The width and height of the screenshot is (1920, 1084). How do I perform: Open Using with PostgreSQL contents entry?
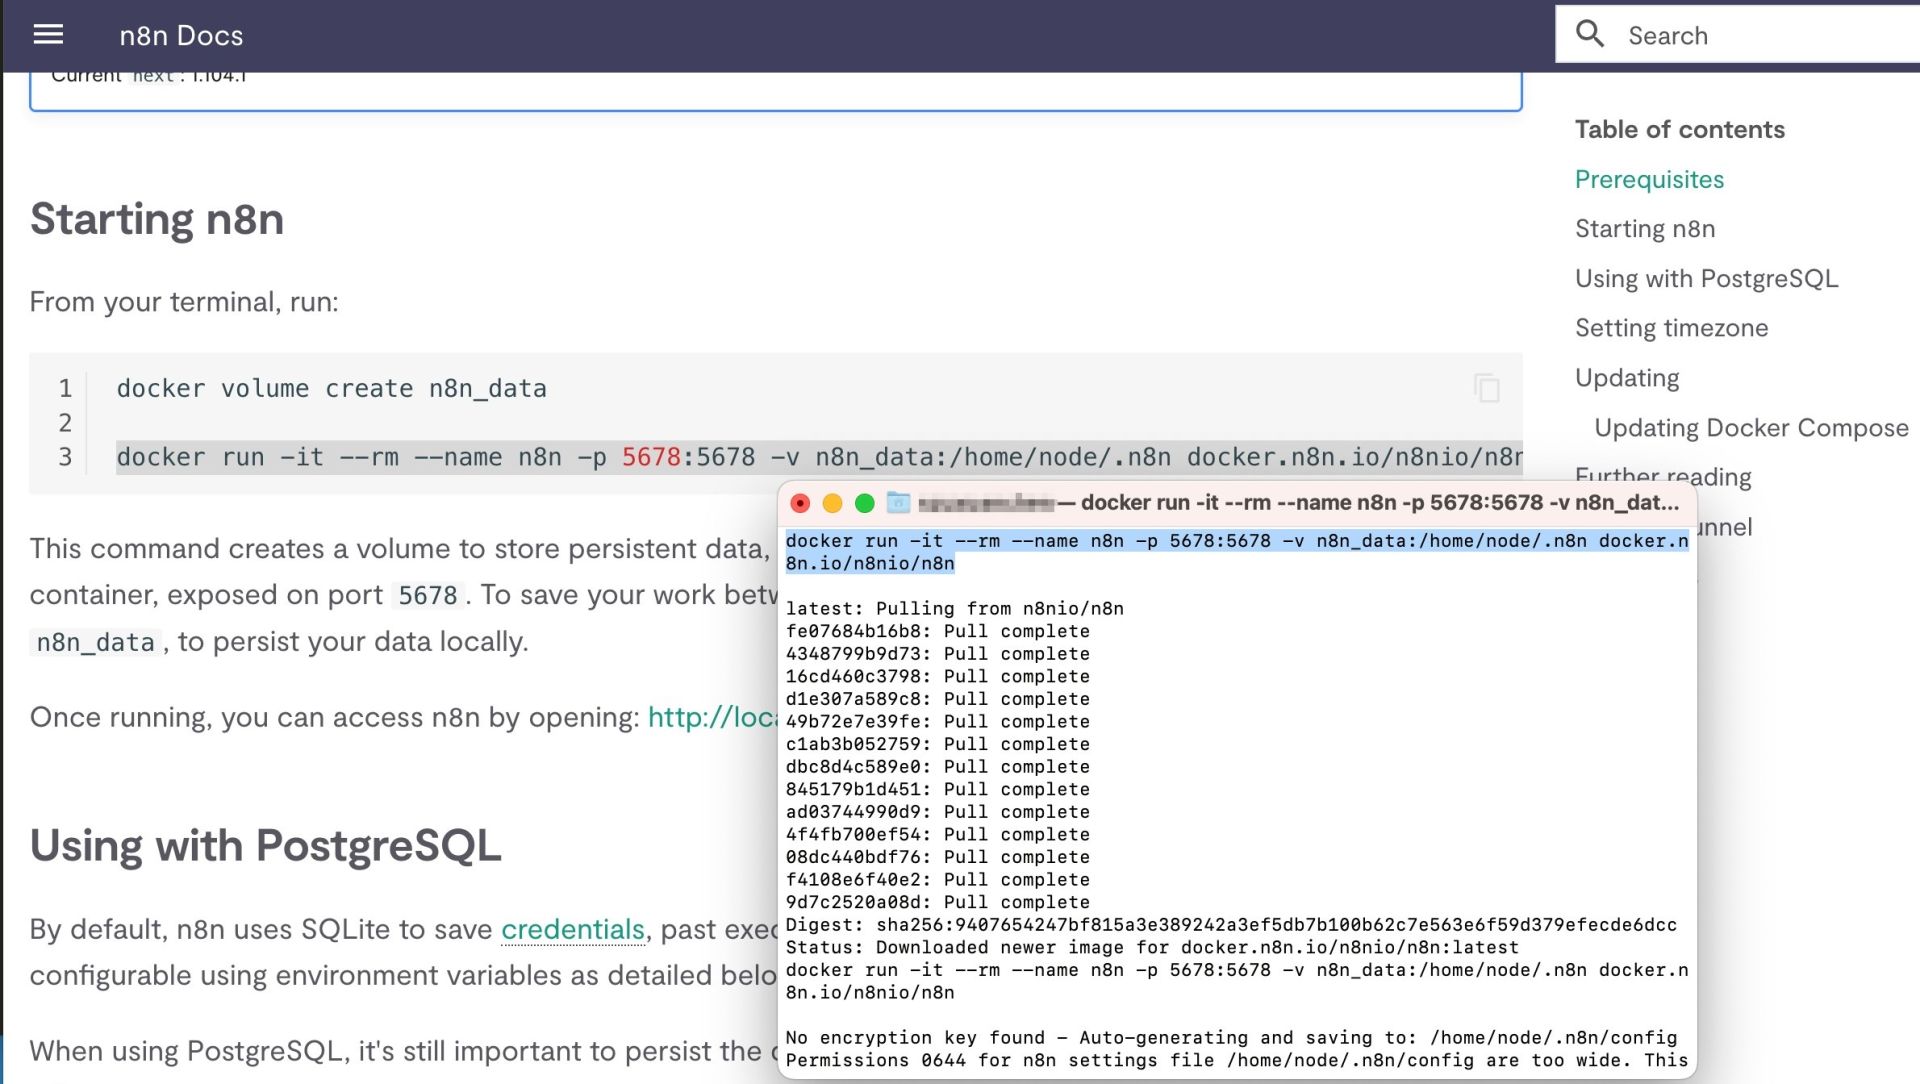pyautogui.click(x=1706, y=278)
